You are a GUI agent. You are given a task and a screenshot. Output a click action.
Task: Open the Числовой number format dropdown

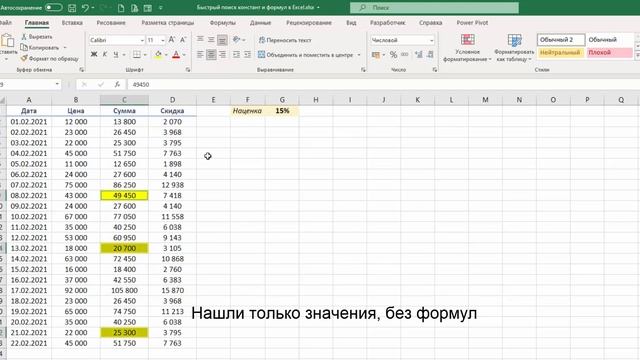pyautogui.click(x=431, y=40)
